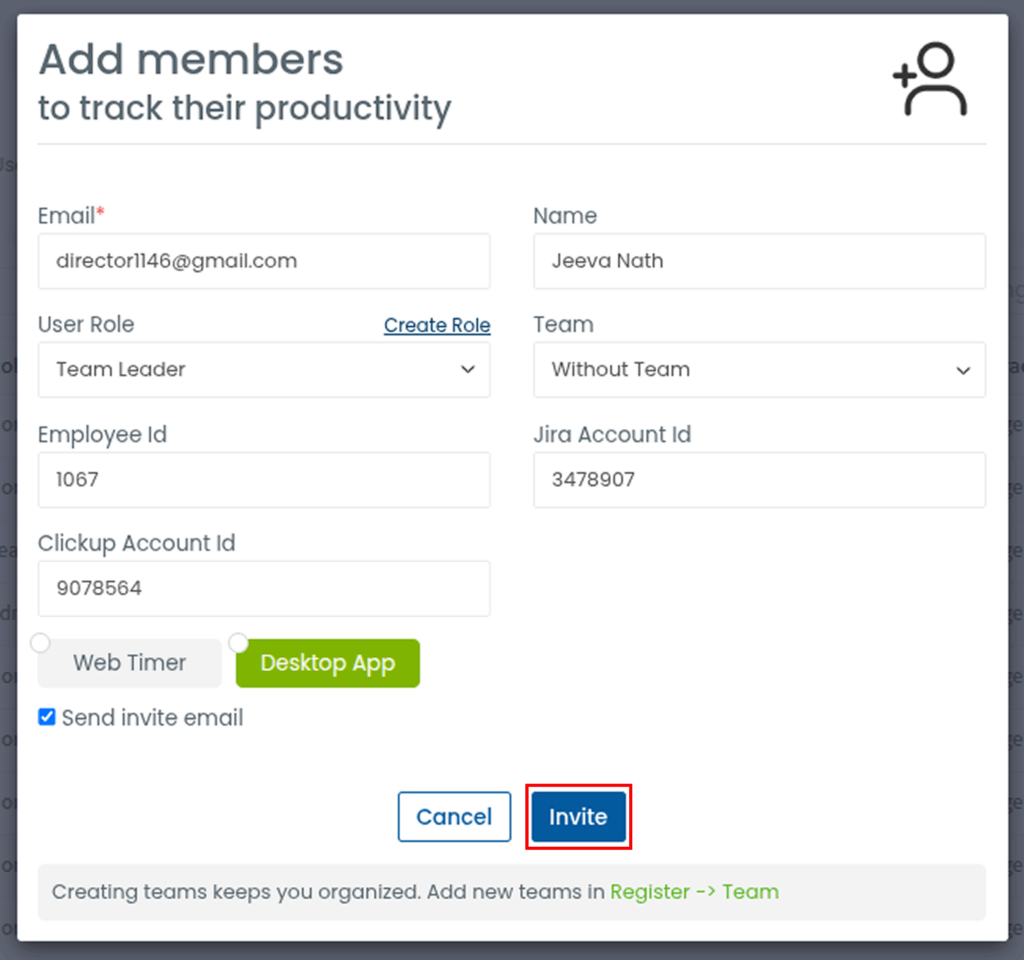Toggle the Send invite email checkbox
This screenshot has width=1024, height=960.
(46, 717)
